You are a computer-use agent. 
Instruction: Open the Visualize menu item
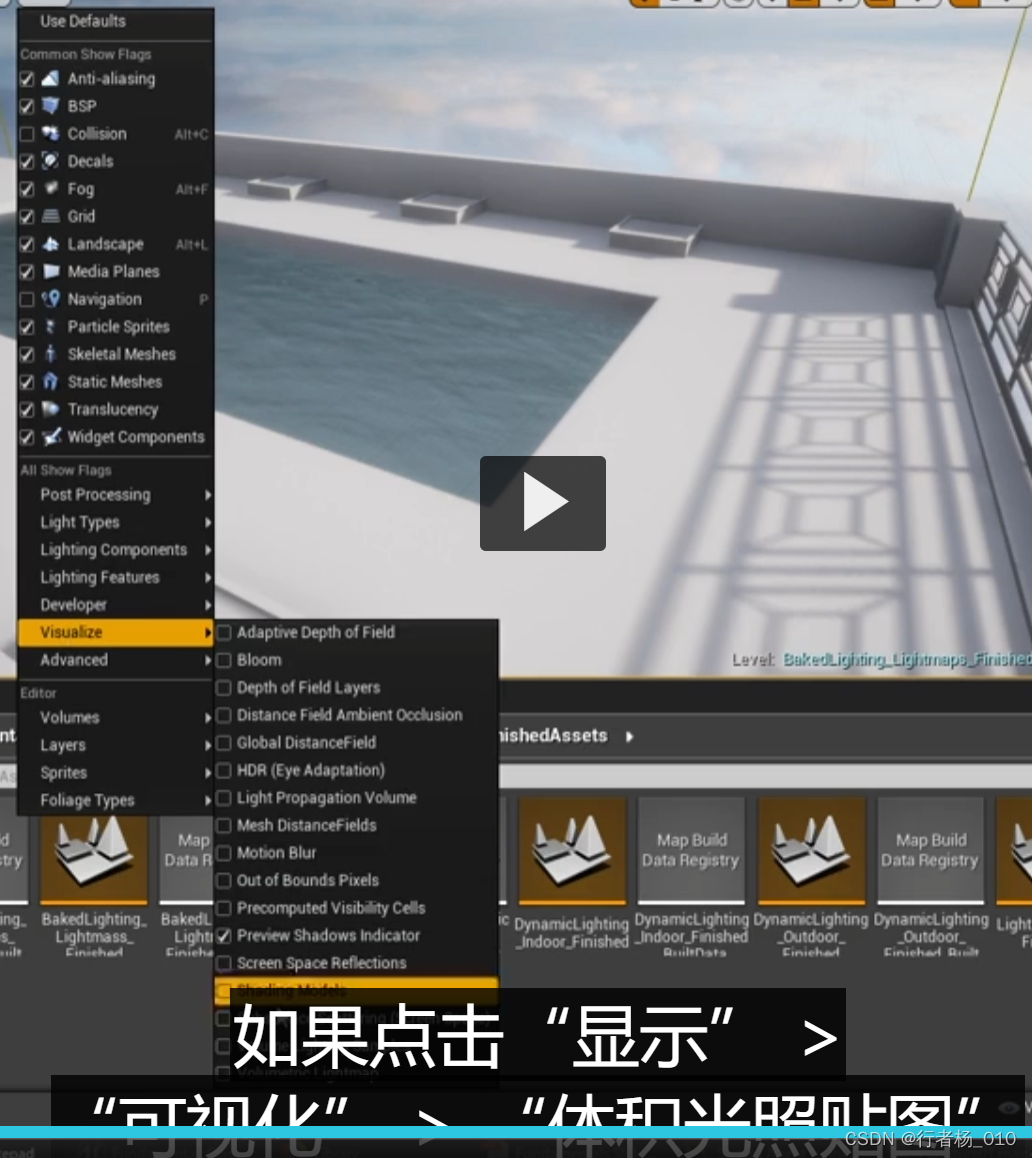click(x=116, y=632)
